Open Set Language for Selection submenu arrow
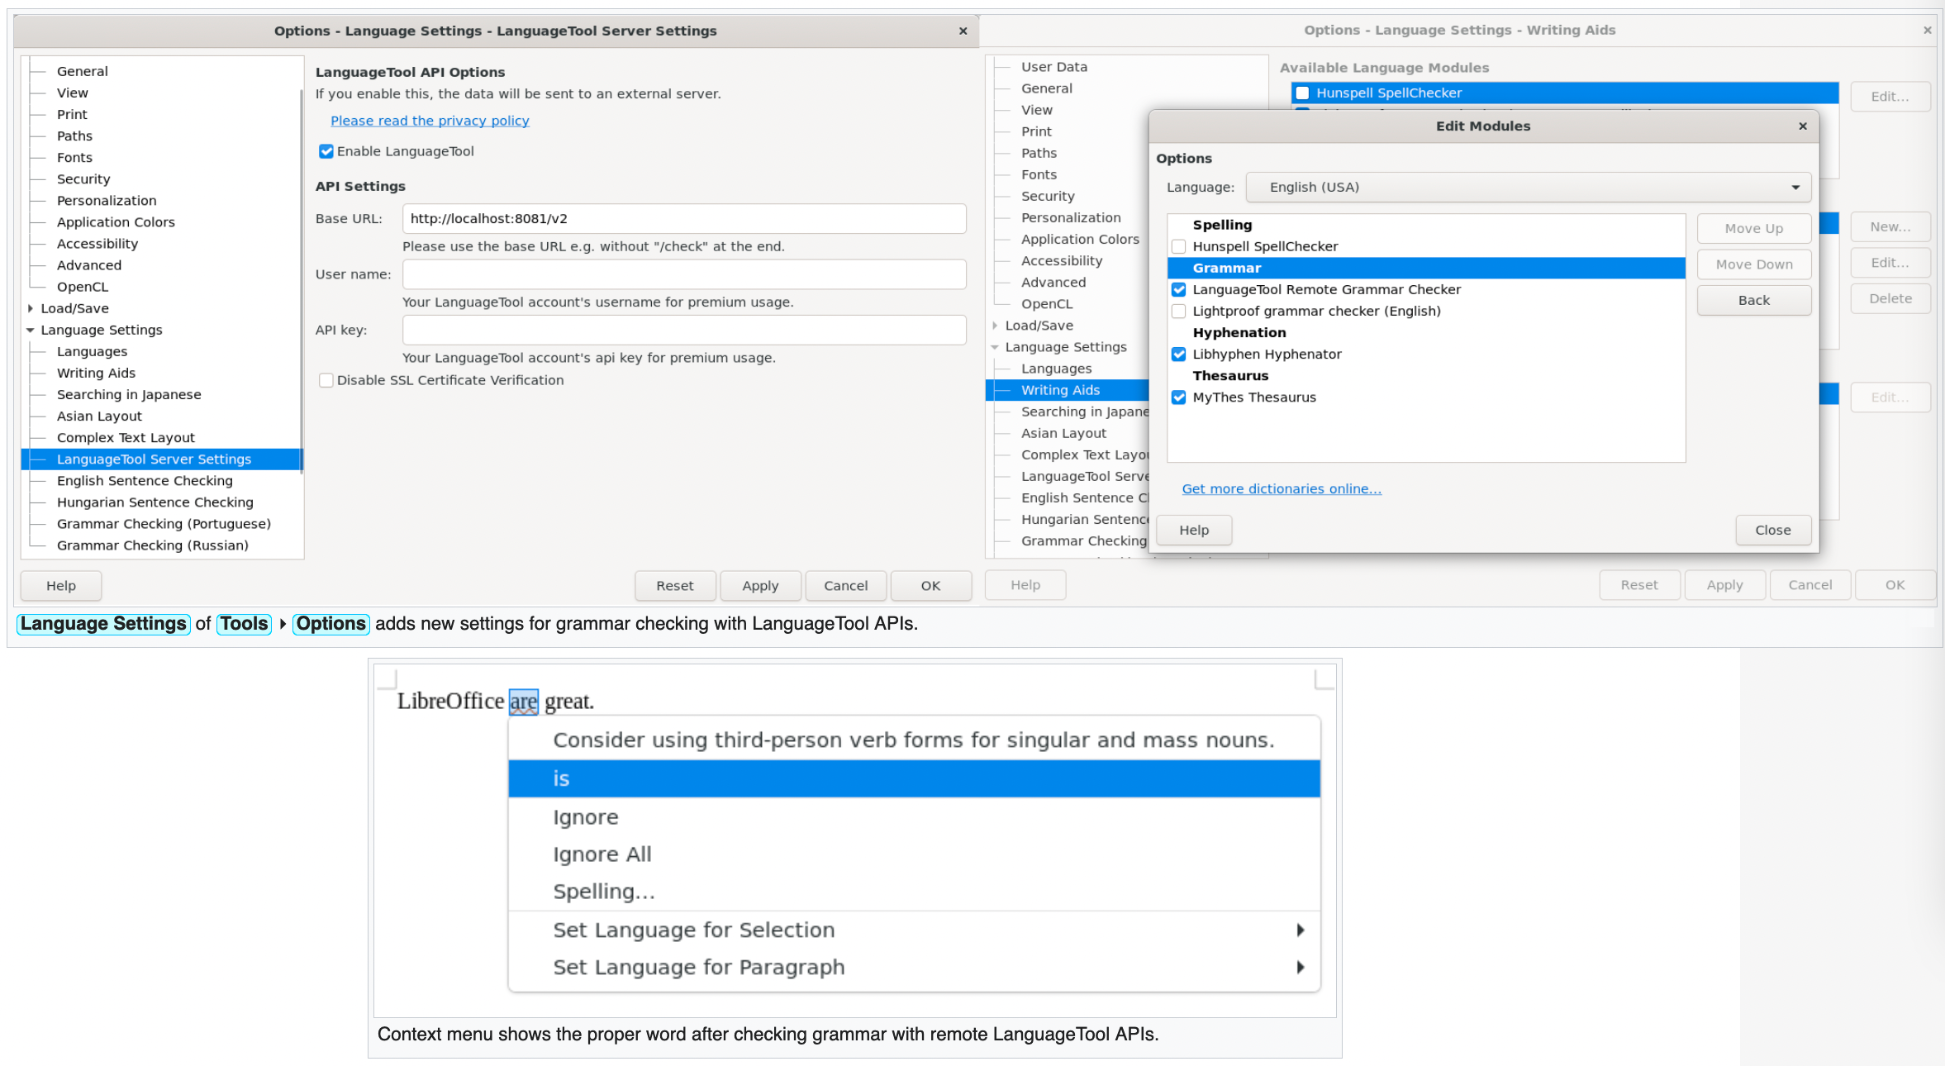 point(1299,931)
